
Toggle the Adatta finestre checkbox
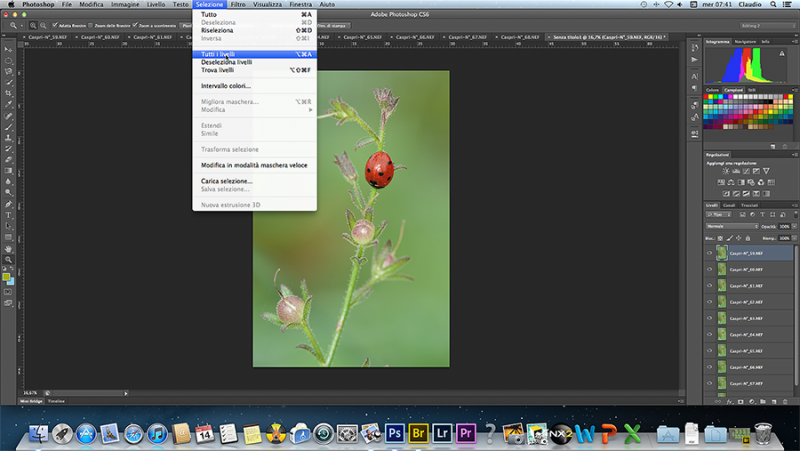(55, 25)
